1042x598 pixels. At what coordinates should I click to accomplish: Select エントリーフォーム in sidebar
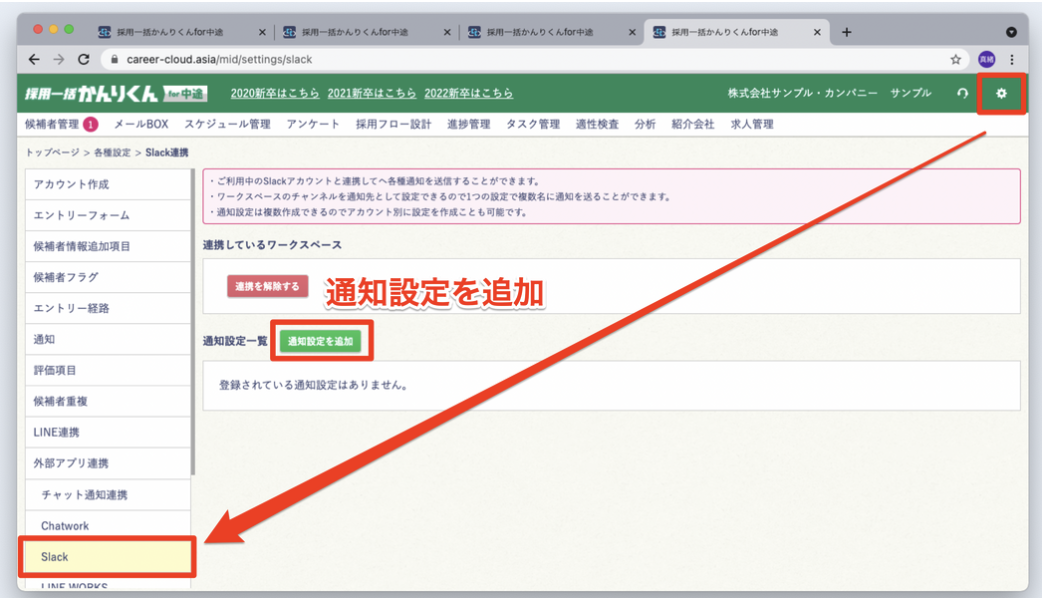[x=108, y=215]
